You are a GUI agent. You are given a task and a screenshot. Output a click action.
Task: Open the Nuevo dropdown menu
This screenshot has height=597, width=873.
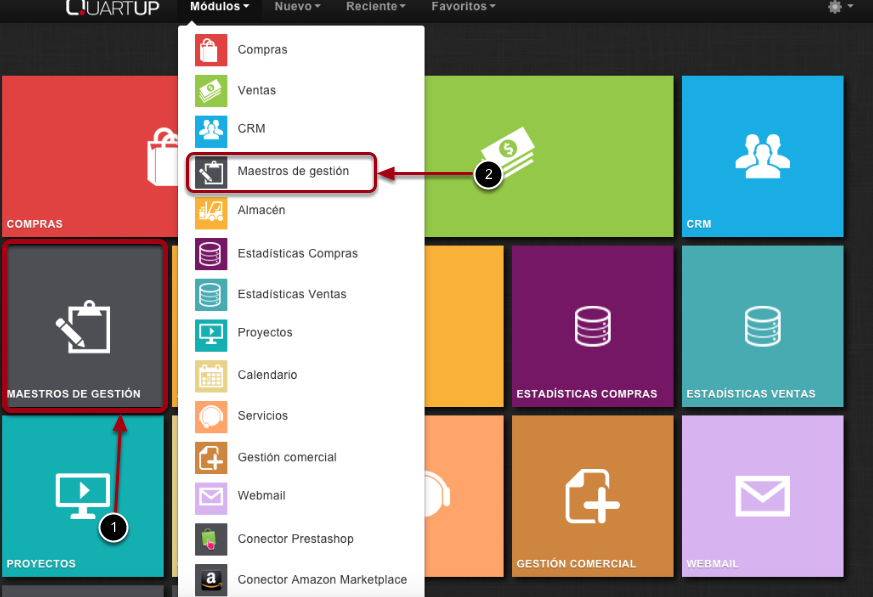pyautogui.click(x=297, y=7)
